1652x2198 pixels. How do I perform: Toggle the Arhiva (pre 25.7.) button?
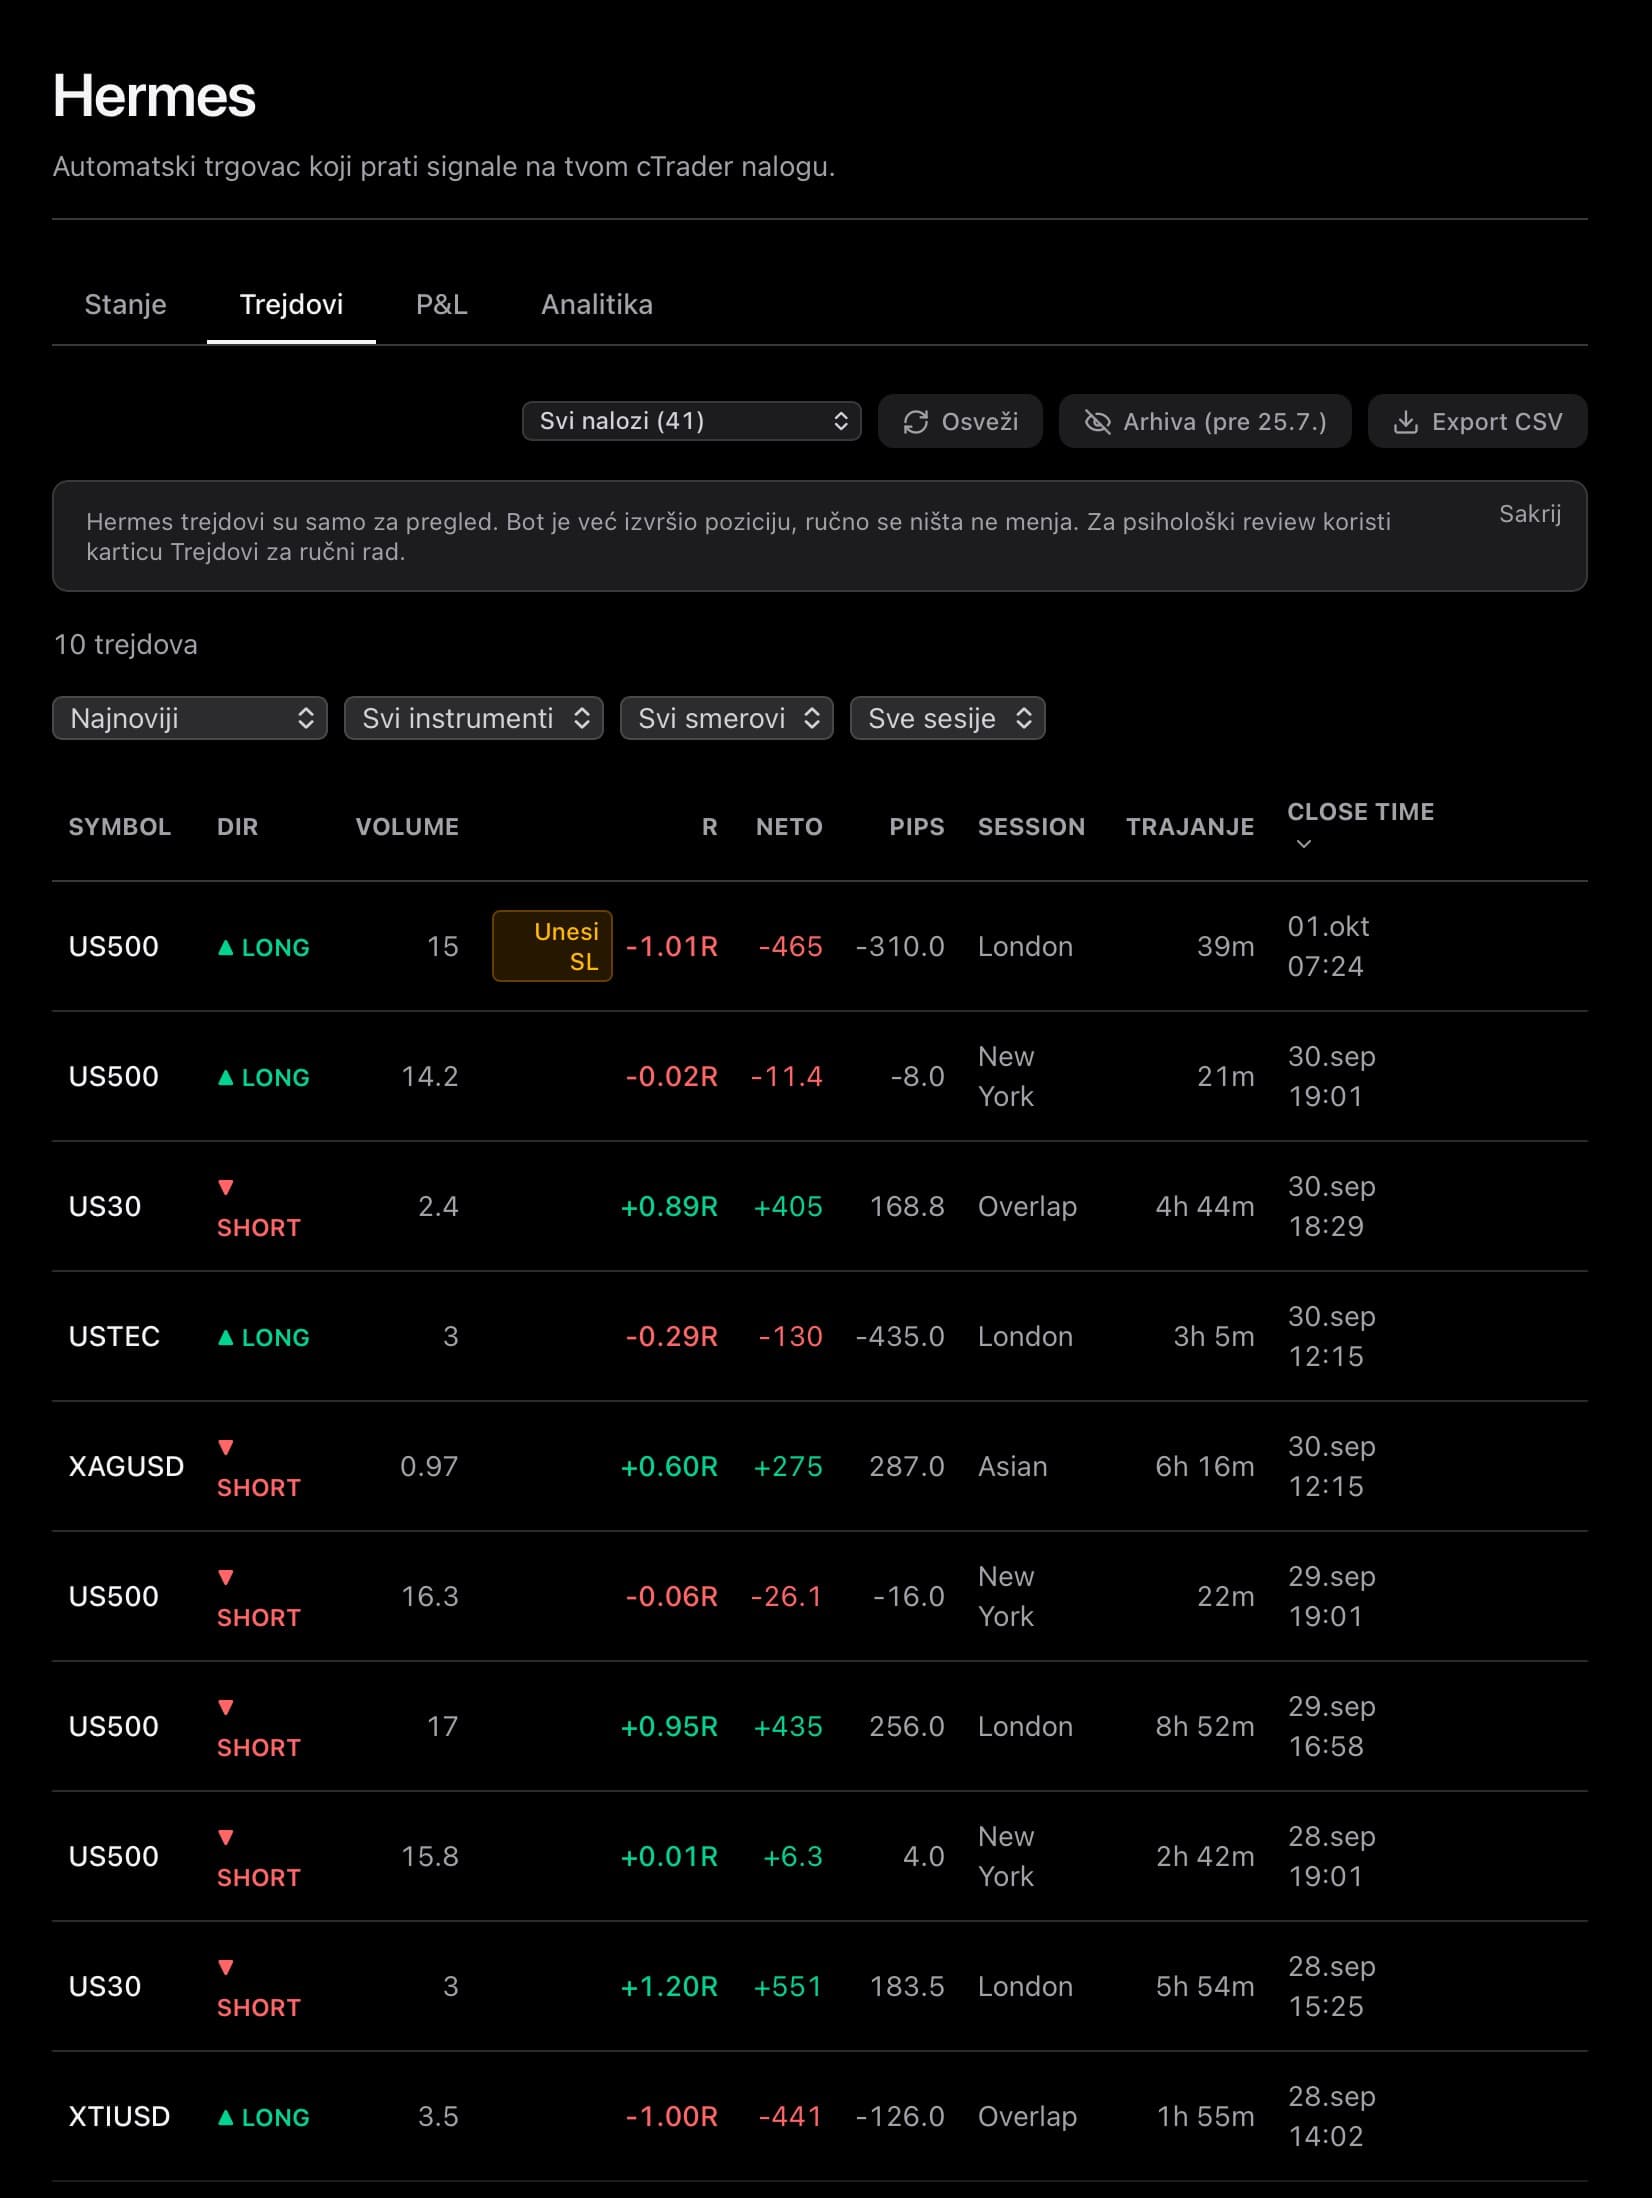pos(1205,421)
